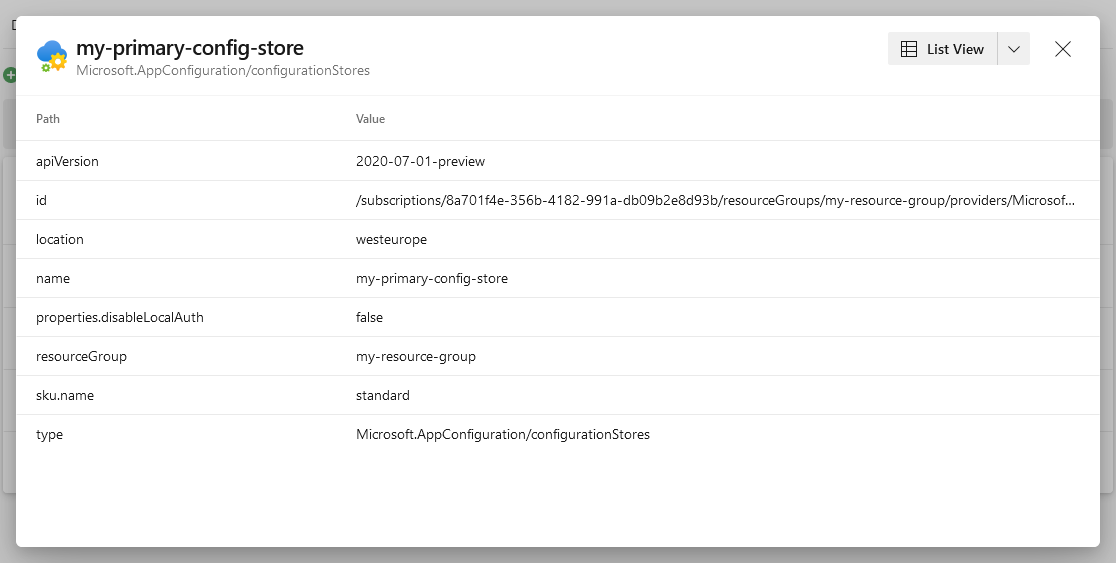
Task: Click the type path cell
Action: tap(49, 435)
